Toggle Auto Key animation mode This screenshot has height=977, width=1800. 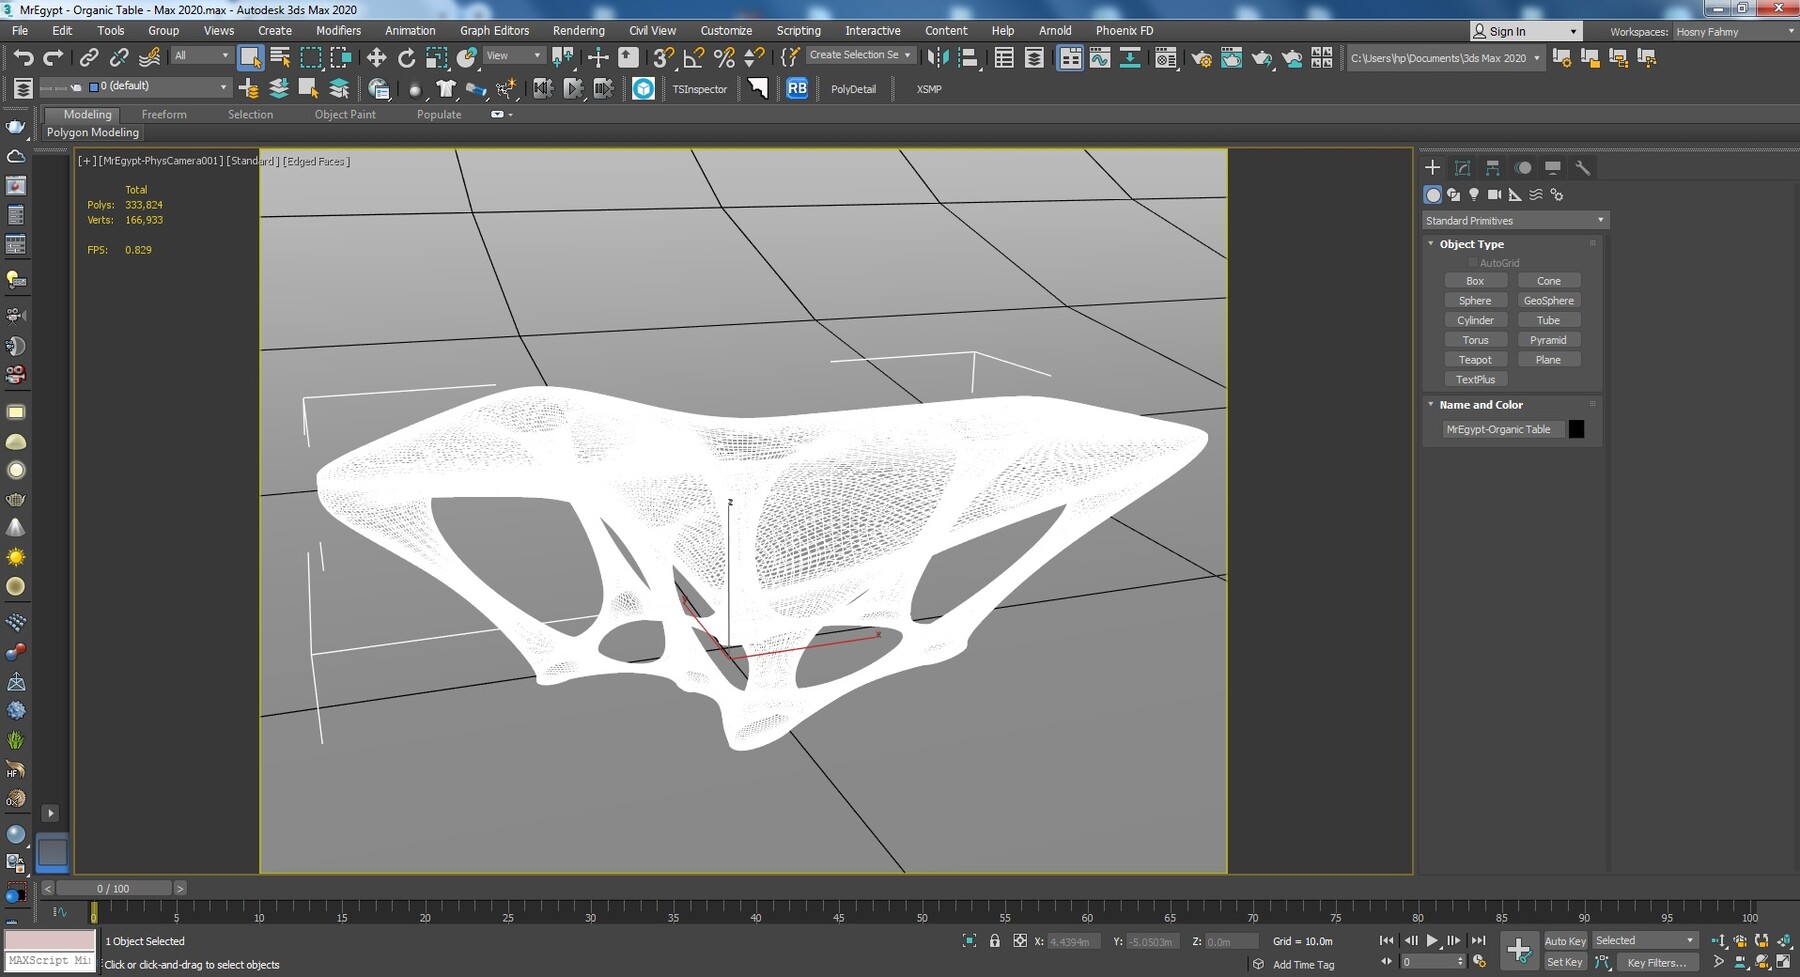tap(1564, 941)
